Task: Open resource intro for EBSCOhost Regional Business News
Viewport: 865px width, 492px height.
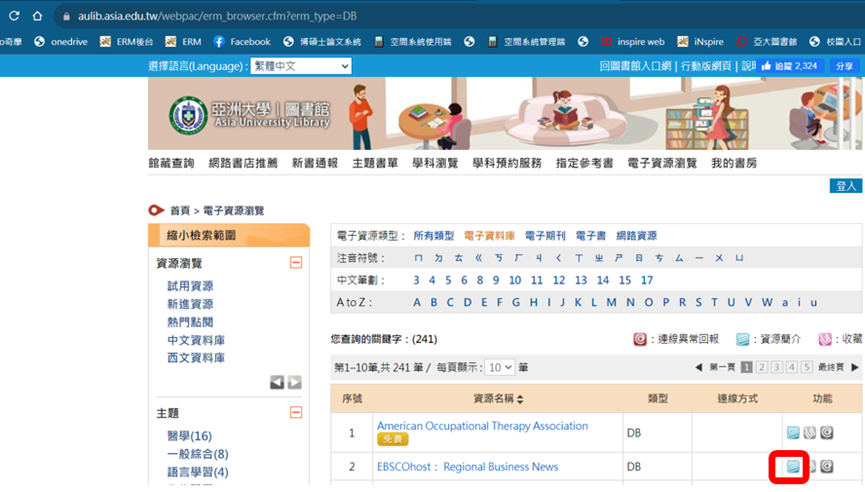Action: point(793,467)
